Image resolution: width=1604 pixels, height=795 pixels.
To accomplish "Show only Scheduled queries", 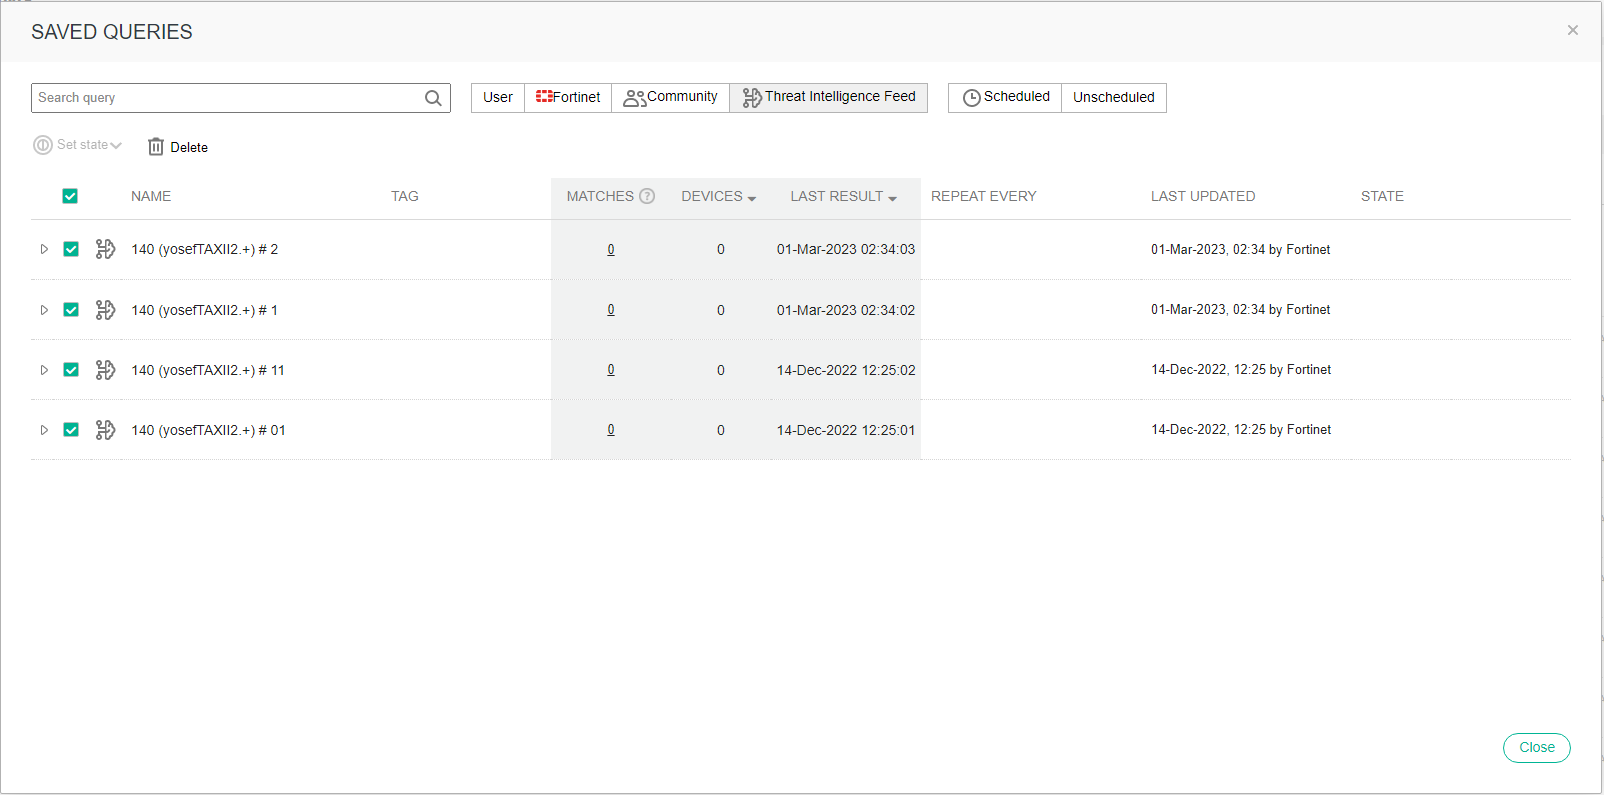I will 1005,97.
